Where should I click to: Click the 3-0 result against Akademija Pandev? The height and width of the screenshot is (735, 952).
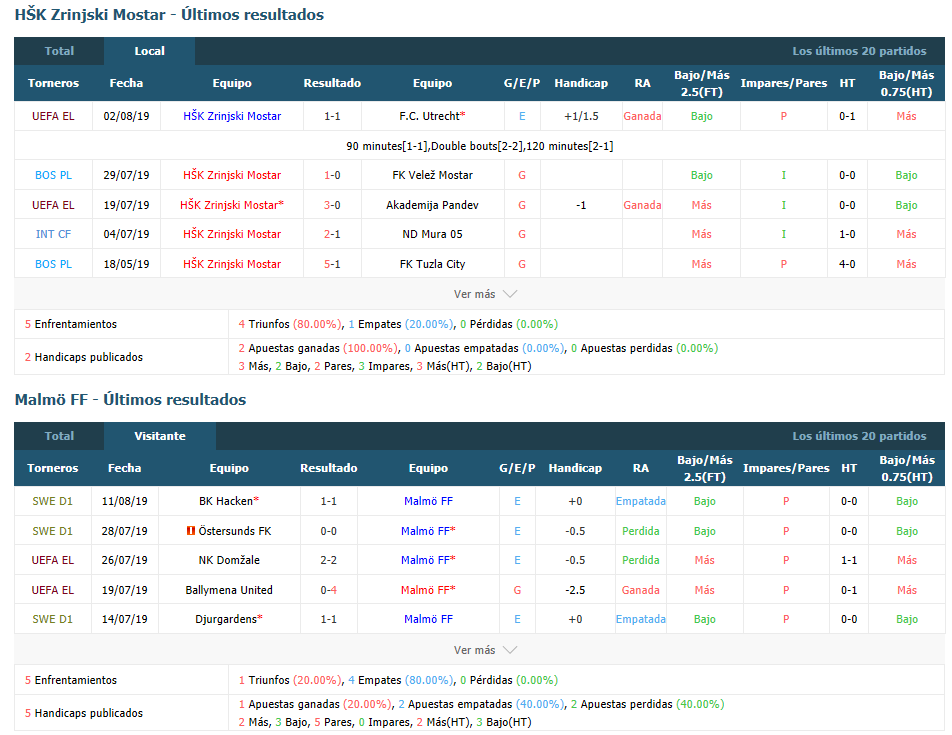332,205
